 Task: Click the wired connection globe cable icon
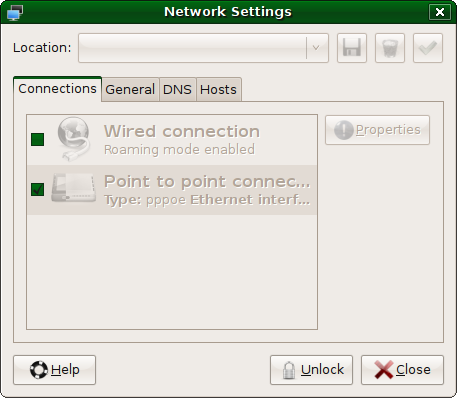tap(73, 139)
